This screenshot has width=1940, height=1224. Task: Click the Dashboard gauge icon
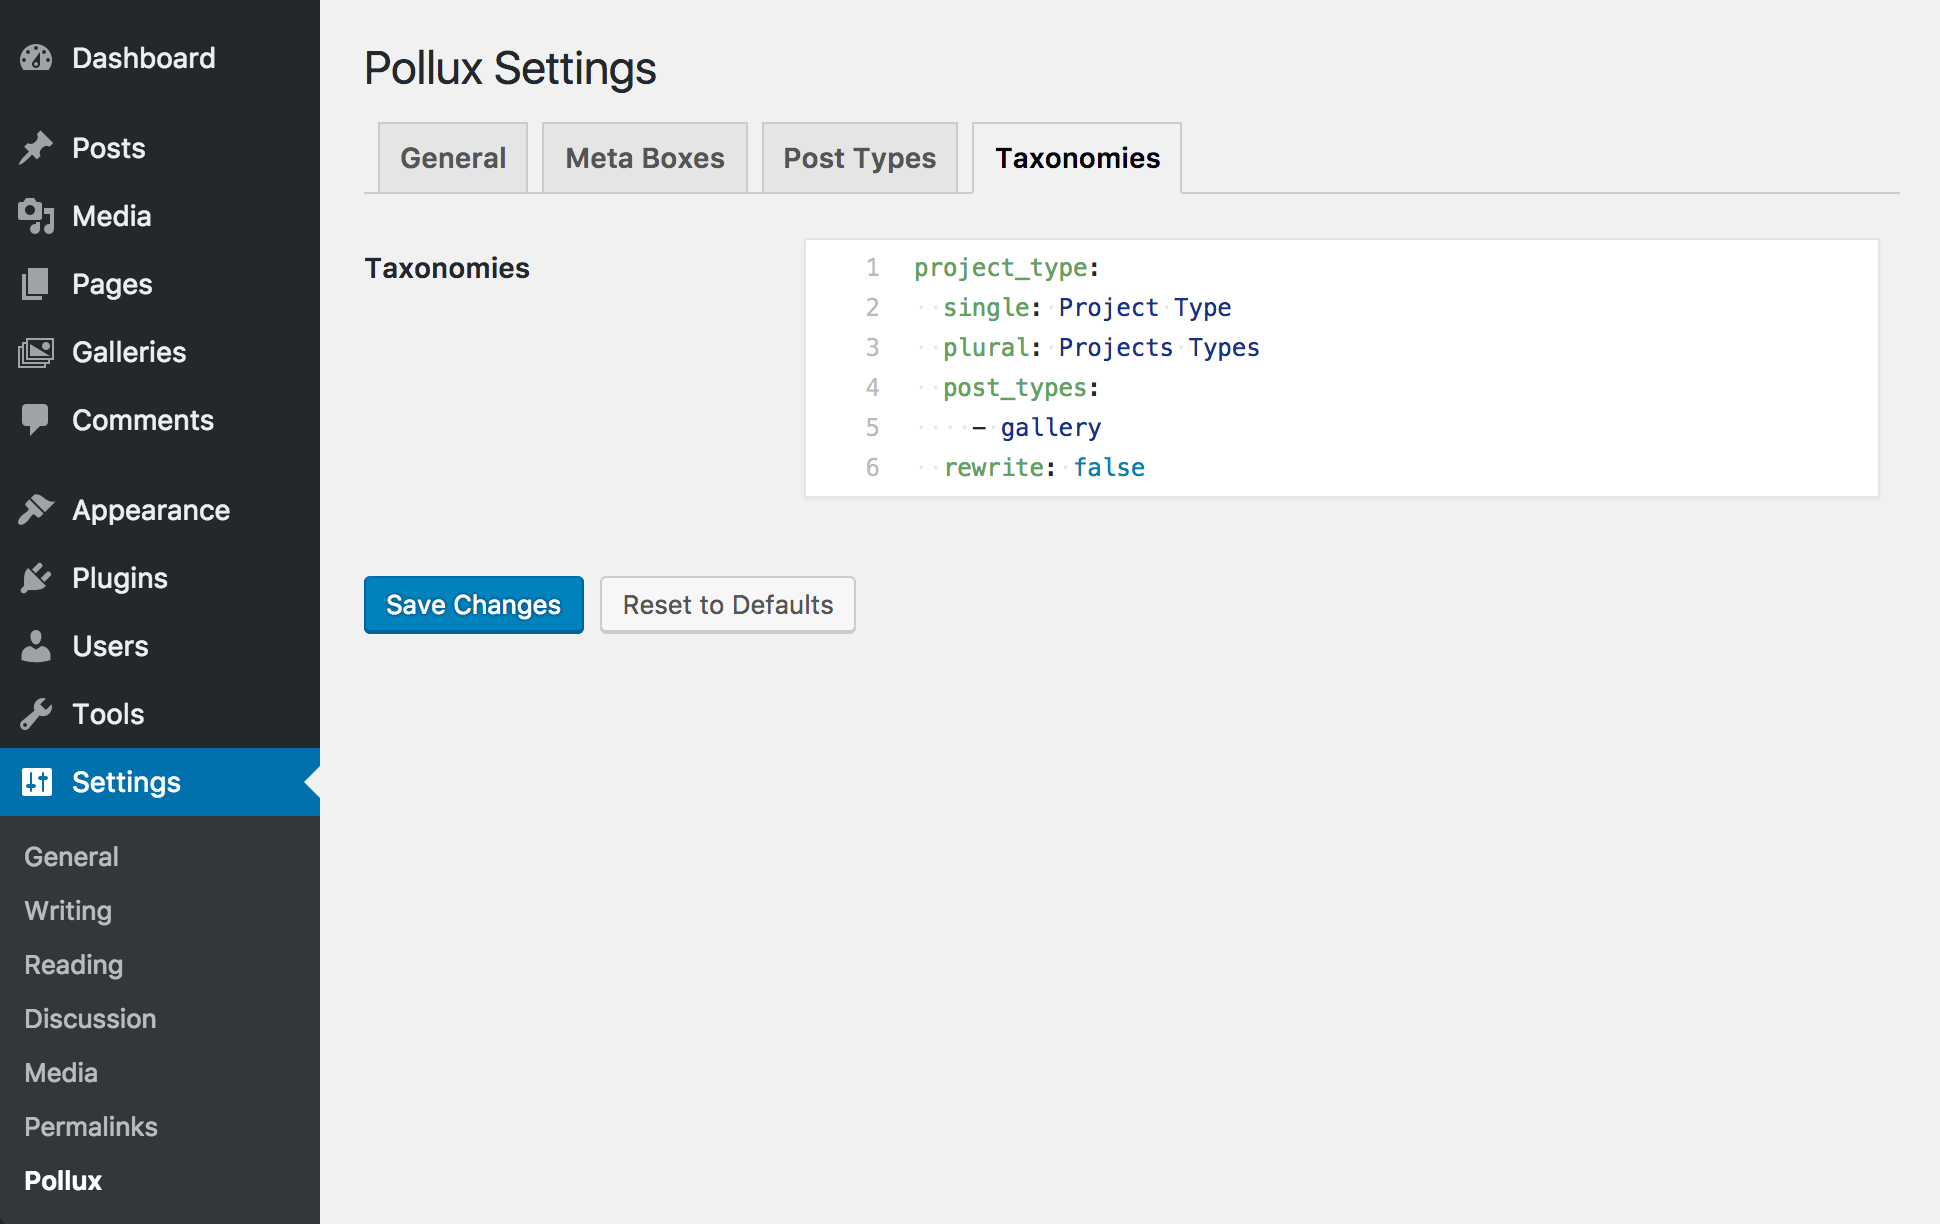click(36, 58)
